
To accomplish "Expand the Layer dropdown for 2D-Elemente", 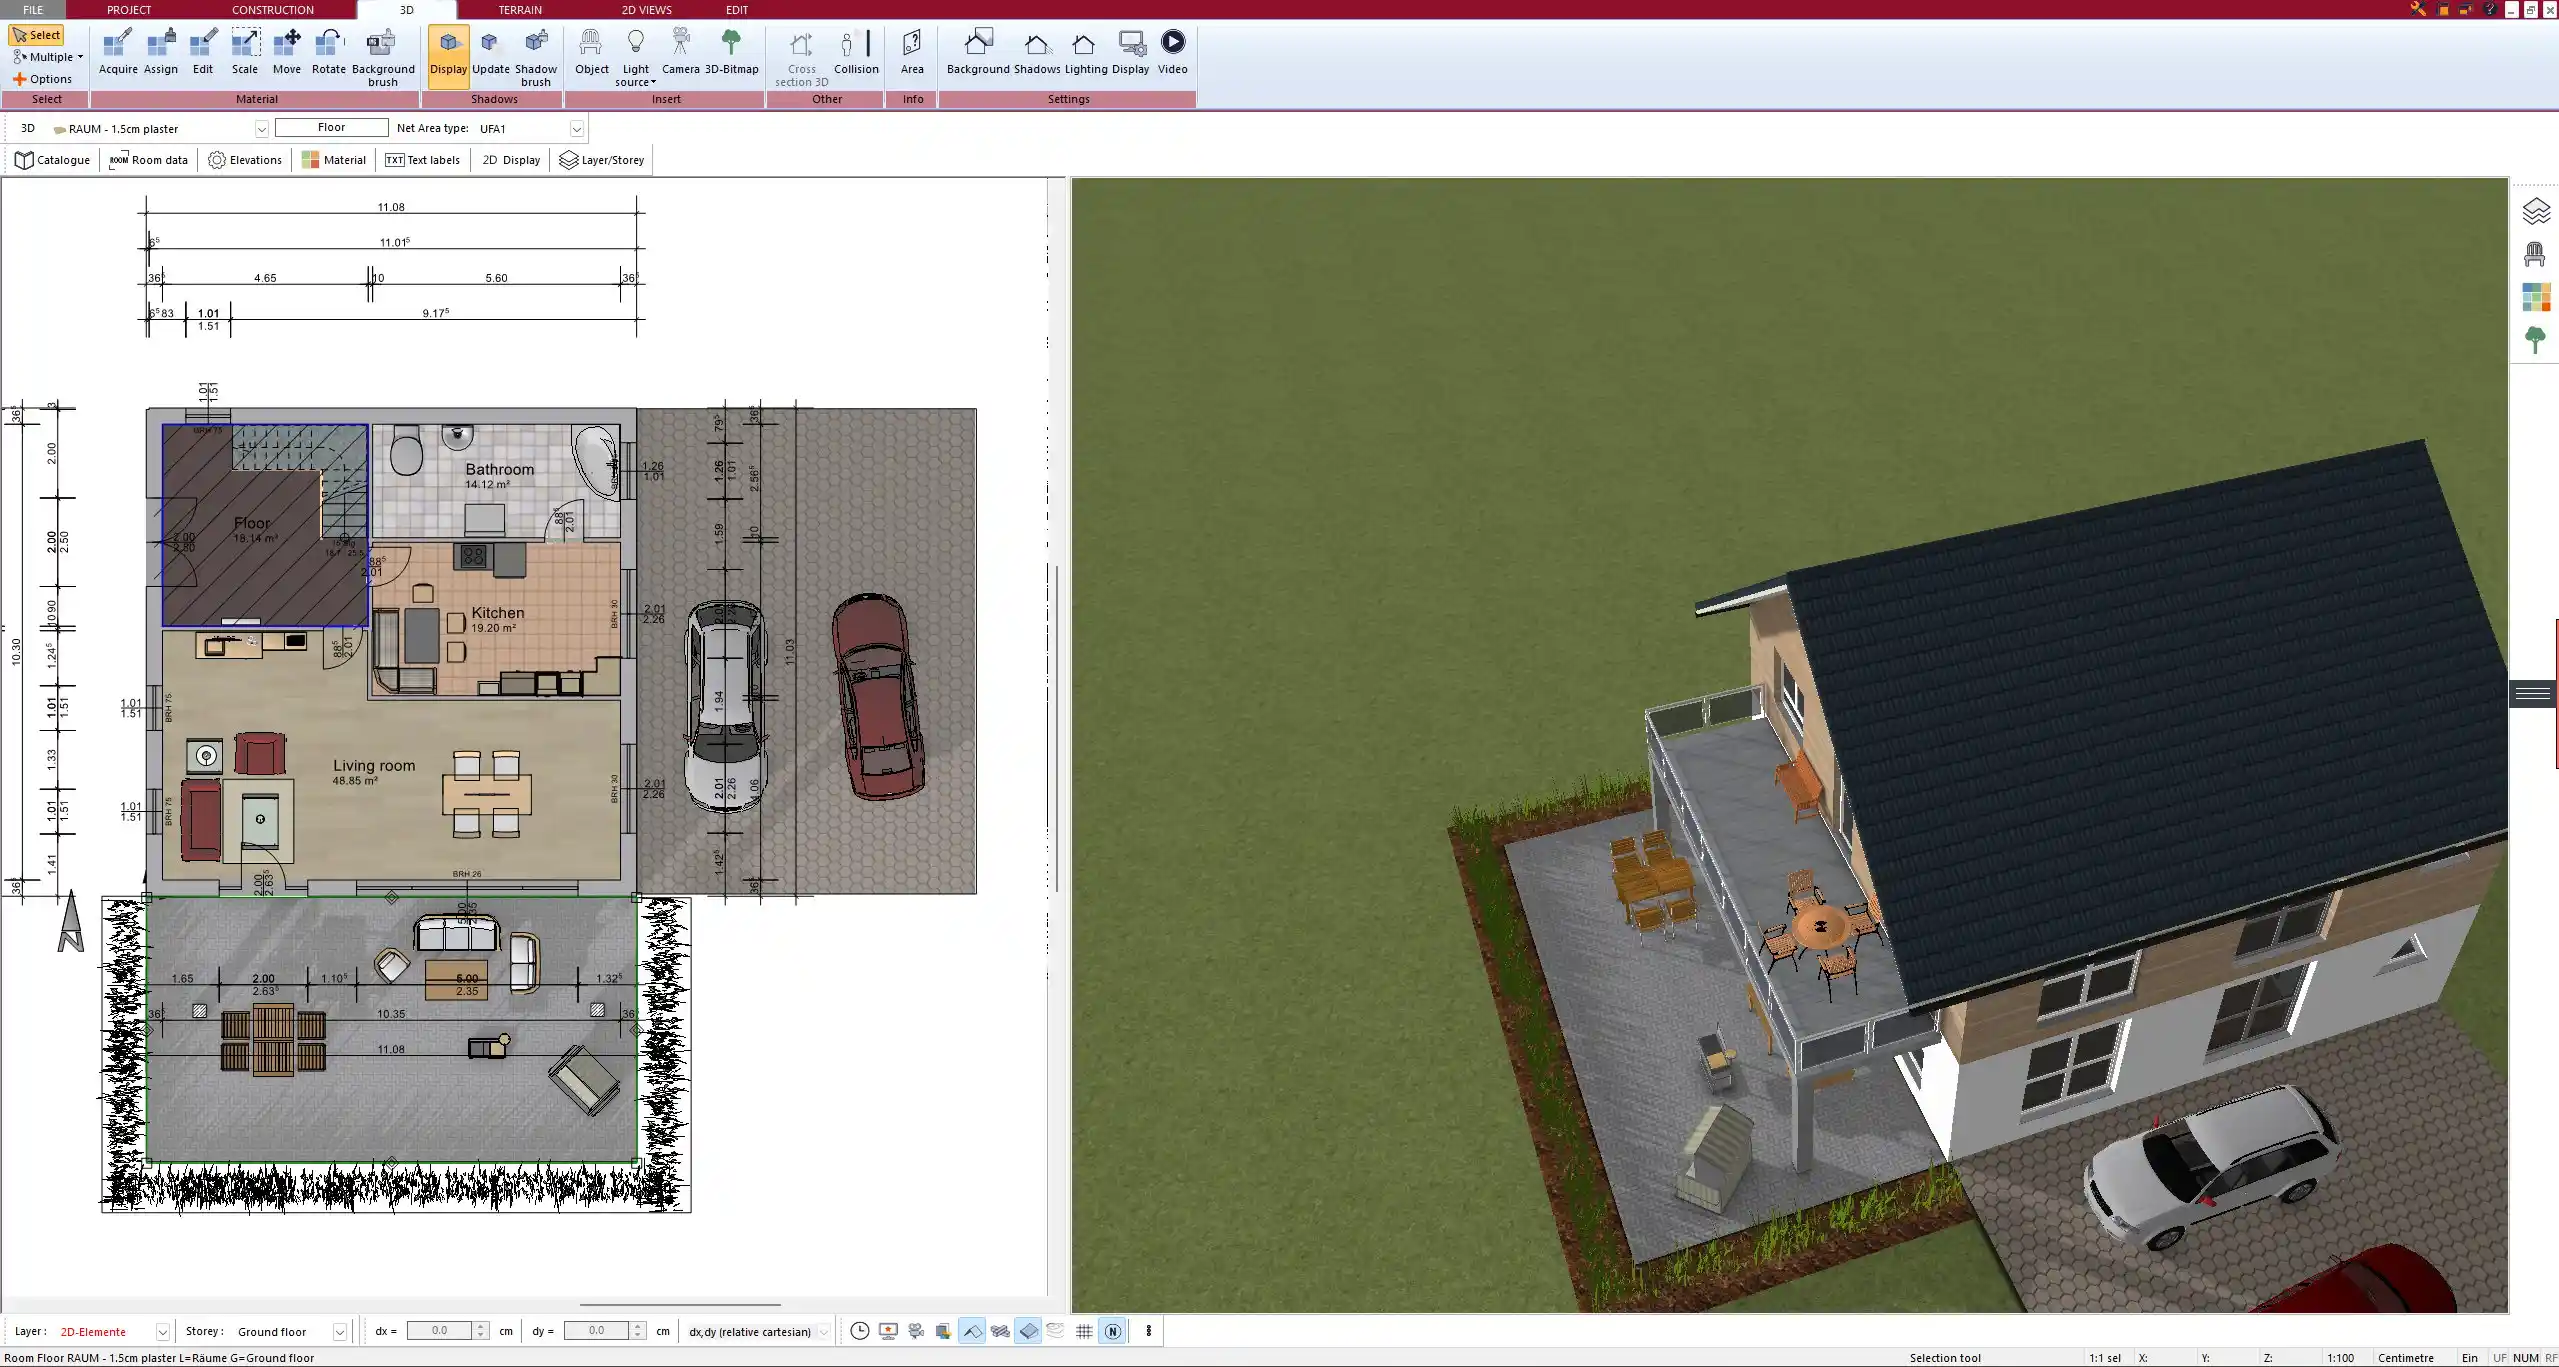I will click(161, 1331).
